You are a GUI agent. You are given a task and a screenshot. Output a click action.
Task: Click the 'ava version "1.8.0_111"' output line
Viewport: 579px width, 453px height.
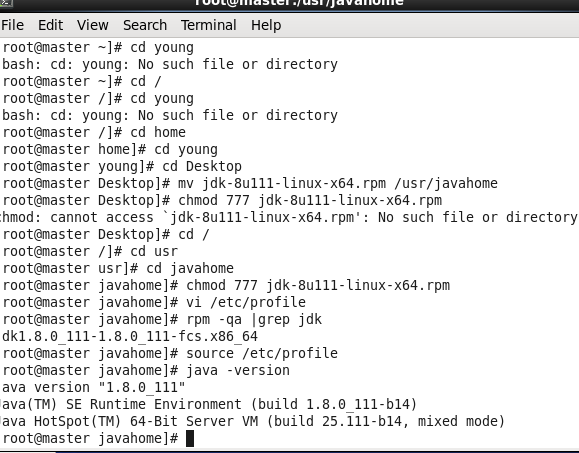pyautogui.click(x=93, y=387)
